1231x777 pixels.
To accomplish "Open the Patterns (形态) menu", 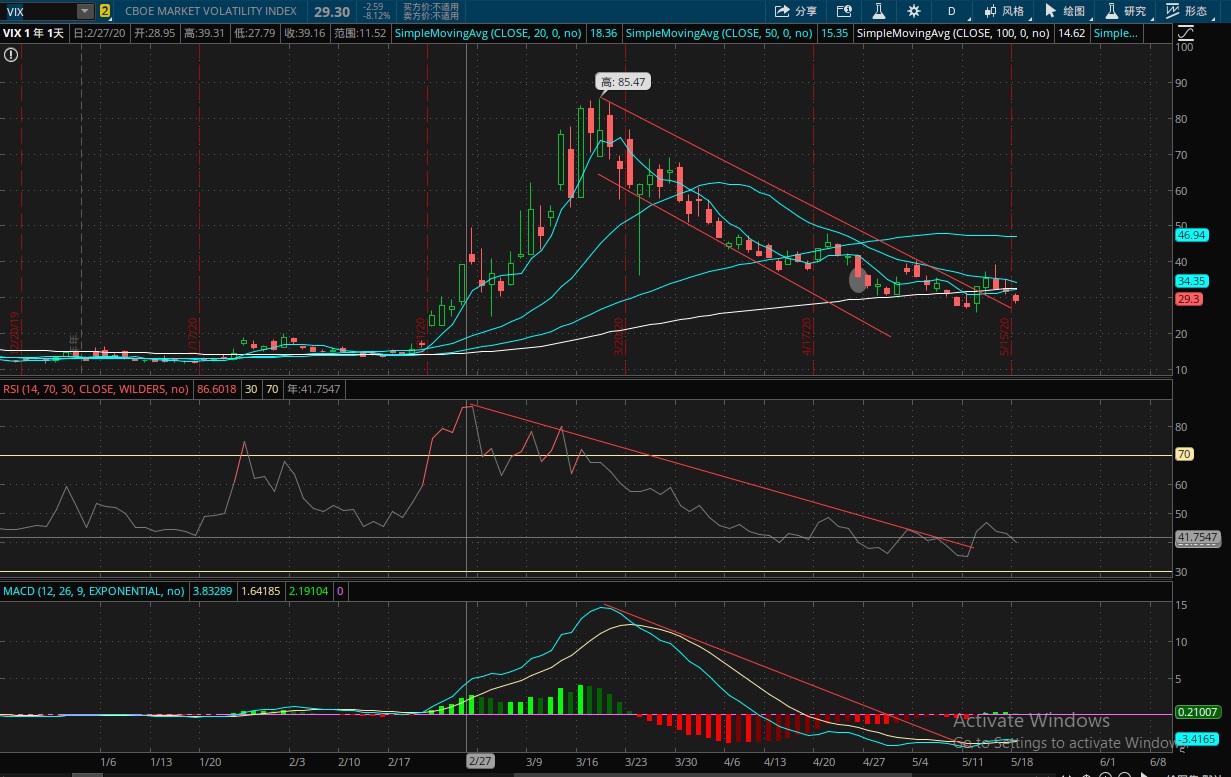I will tap(1186, 11).
